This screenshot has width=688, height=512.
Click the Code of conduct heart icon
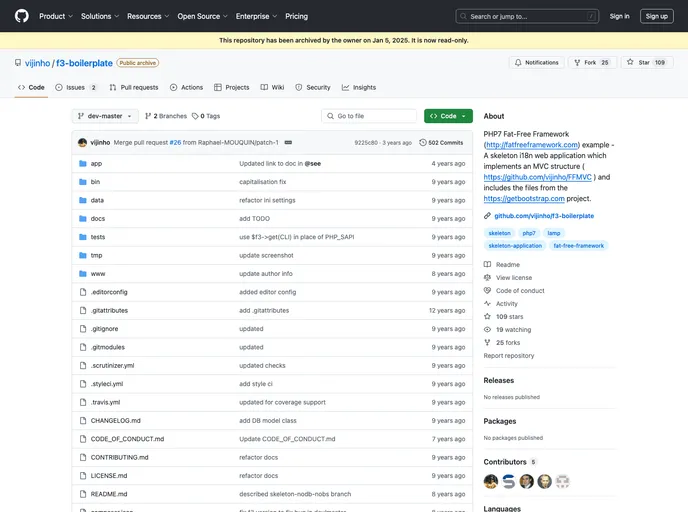(x=487, y=290)
